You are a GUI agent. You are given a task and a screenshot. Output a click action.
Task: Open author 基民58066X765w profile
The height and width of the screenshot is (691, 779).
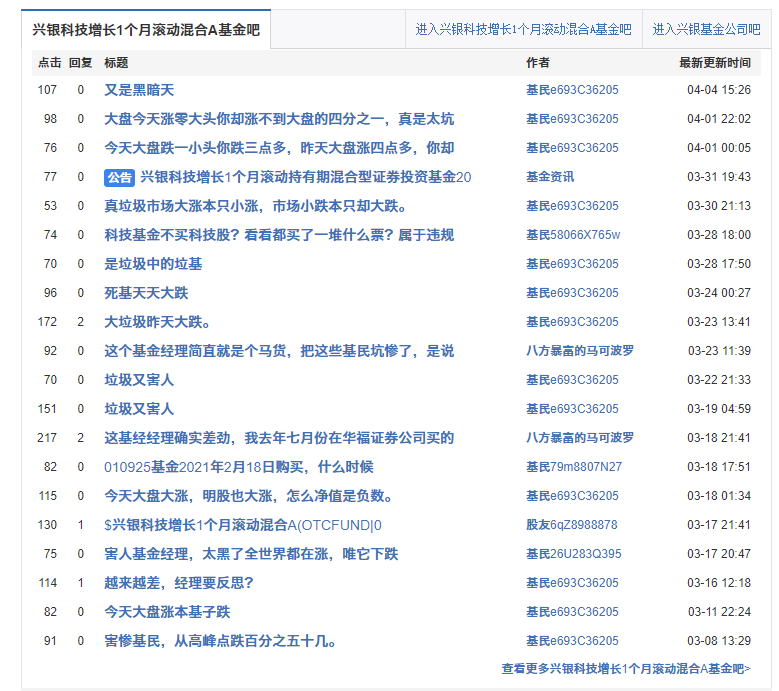click(573, 234)
